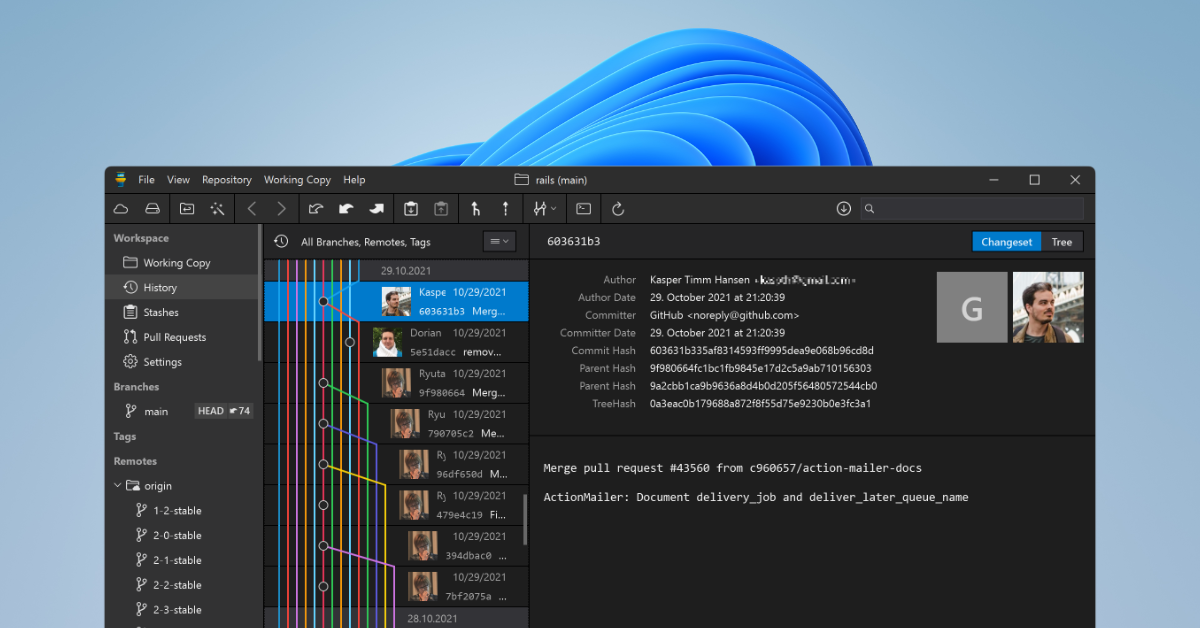Expand the branch filter dropdown next to All Branches

[497, 241]
